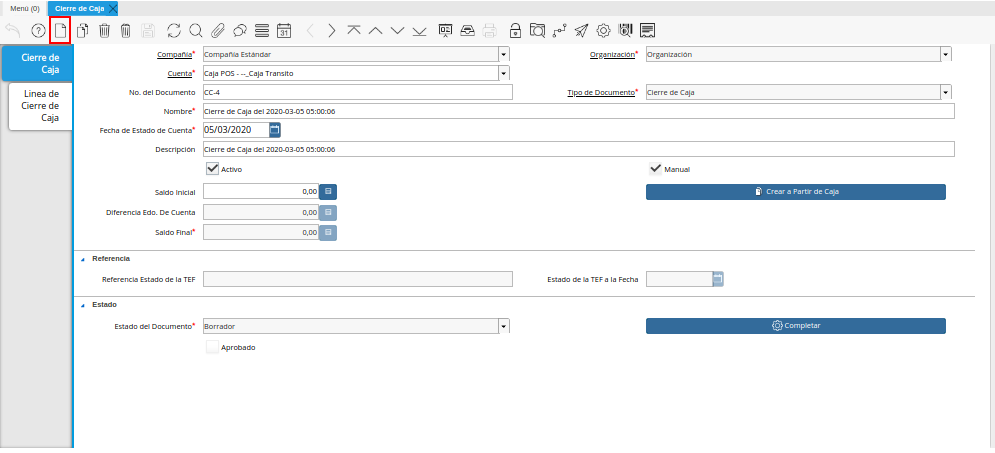The image size is (995, 453).
Task: Click the Copy Record icon
Action: tap(82, 30)
